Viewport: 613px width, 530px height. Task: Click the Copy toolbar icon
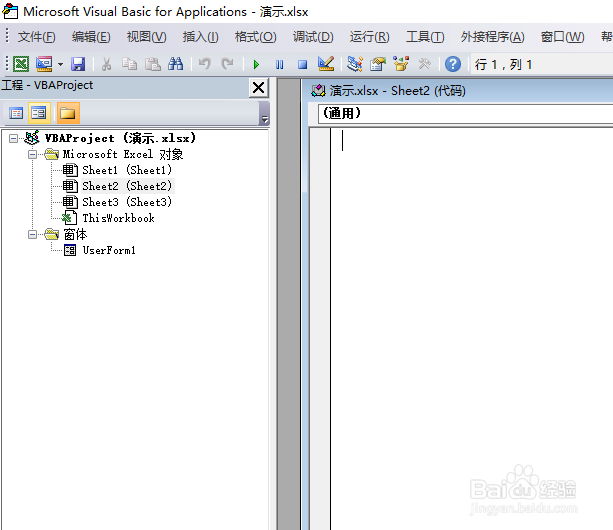tap(129, 64)
